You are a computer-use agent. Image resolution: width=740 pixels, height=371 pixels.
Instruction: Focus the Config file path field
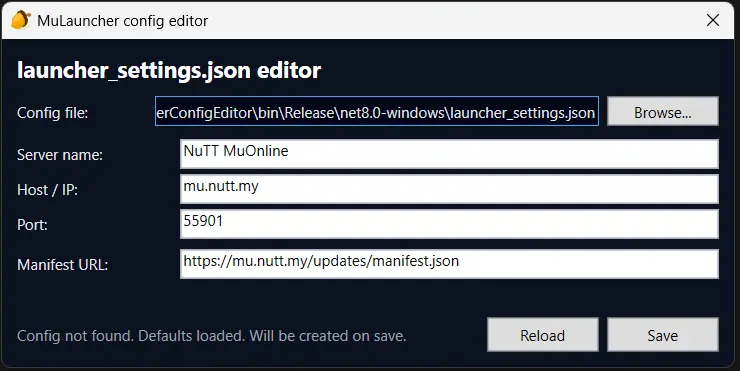click(377, 111)
